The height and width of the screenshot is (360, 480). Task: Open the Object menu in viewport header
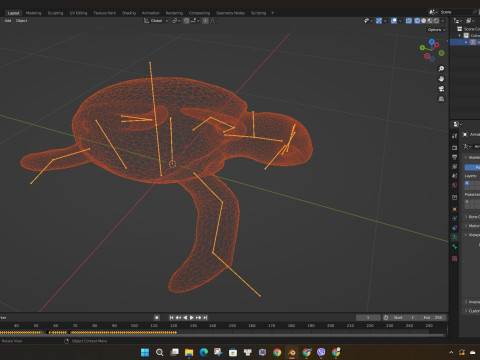[x=21, y=21]
